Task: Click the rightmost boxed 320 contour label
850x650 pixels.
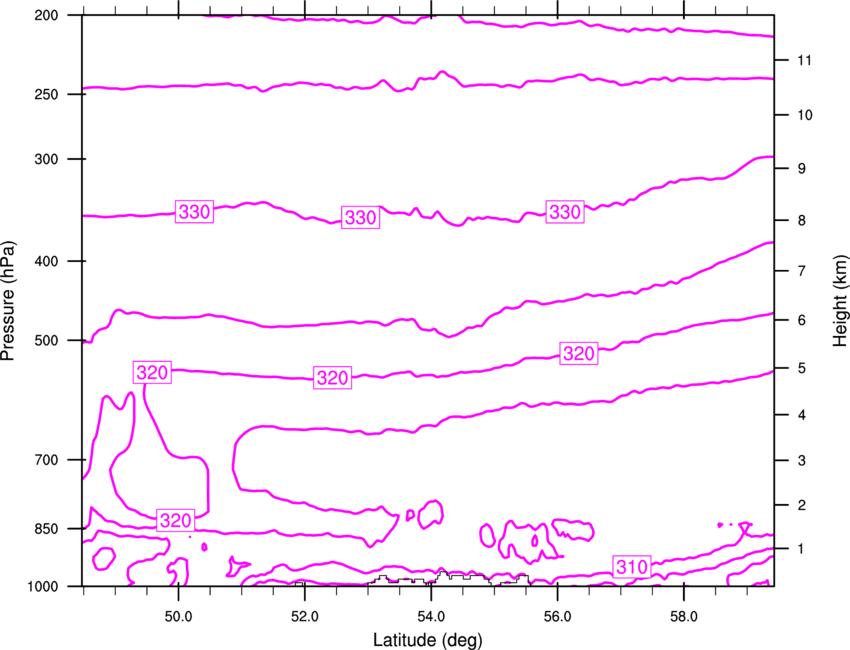Action: tap(579, 353)
